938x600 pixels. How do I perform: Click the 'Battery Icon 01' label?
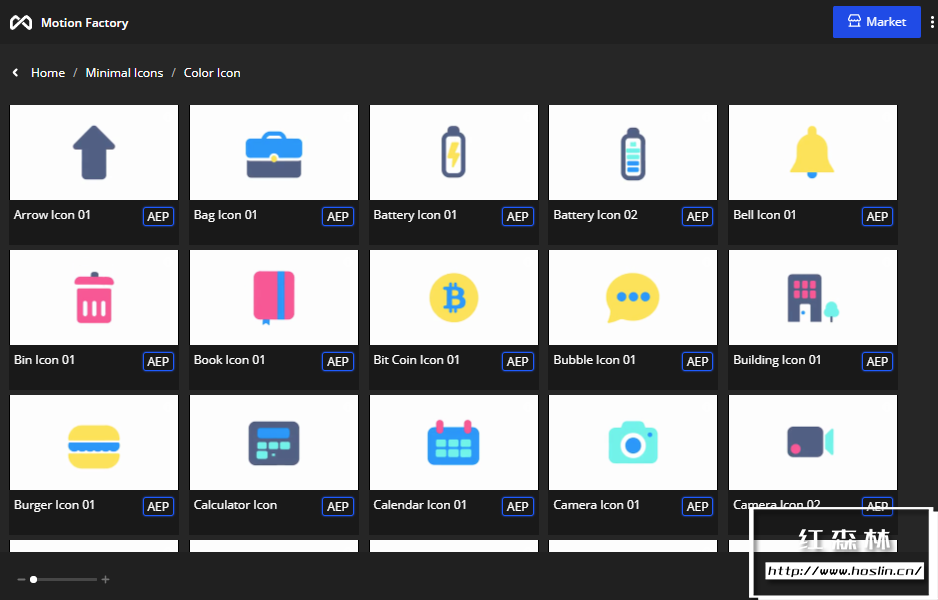(415, 215)
